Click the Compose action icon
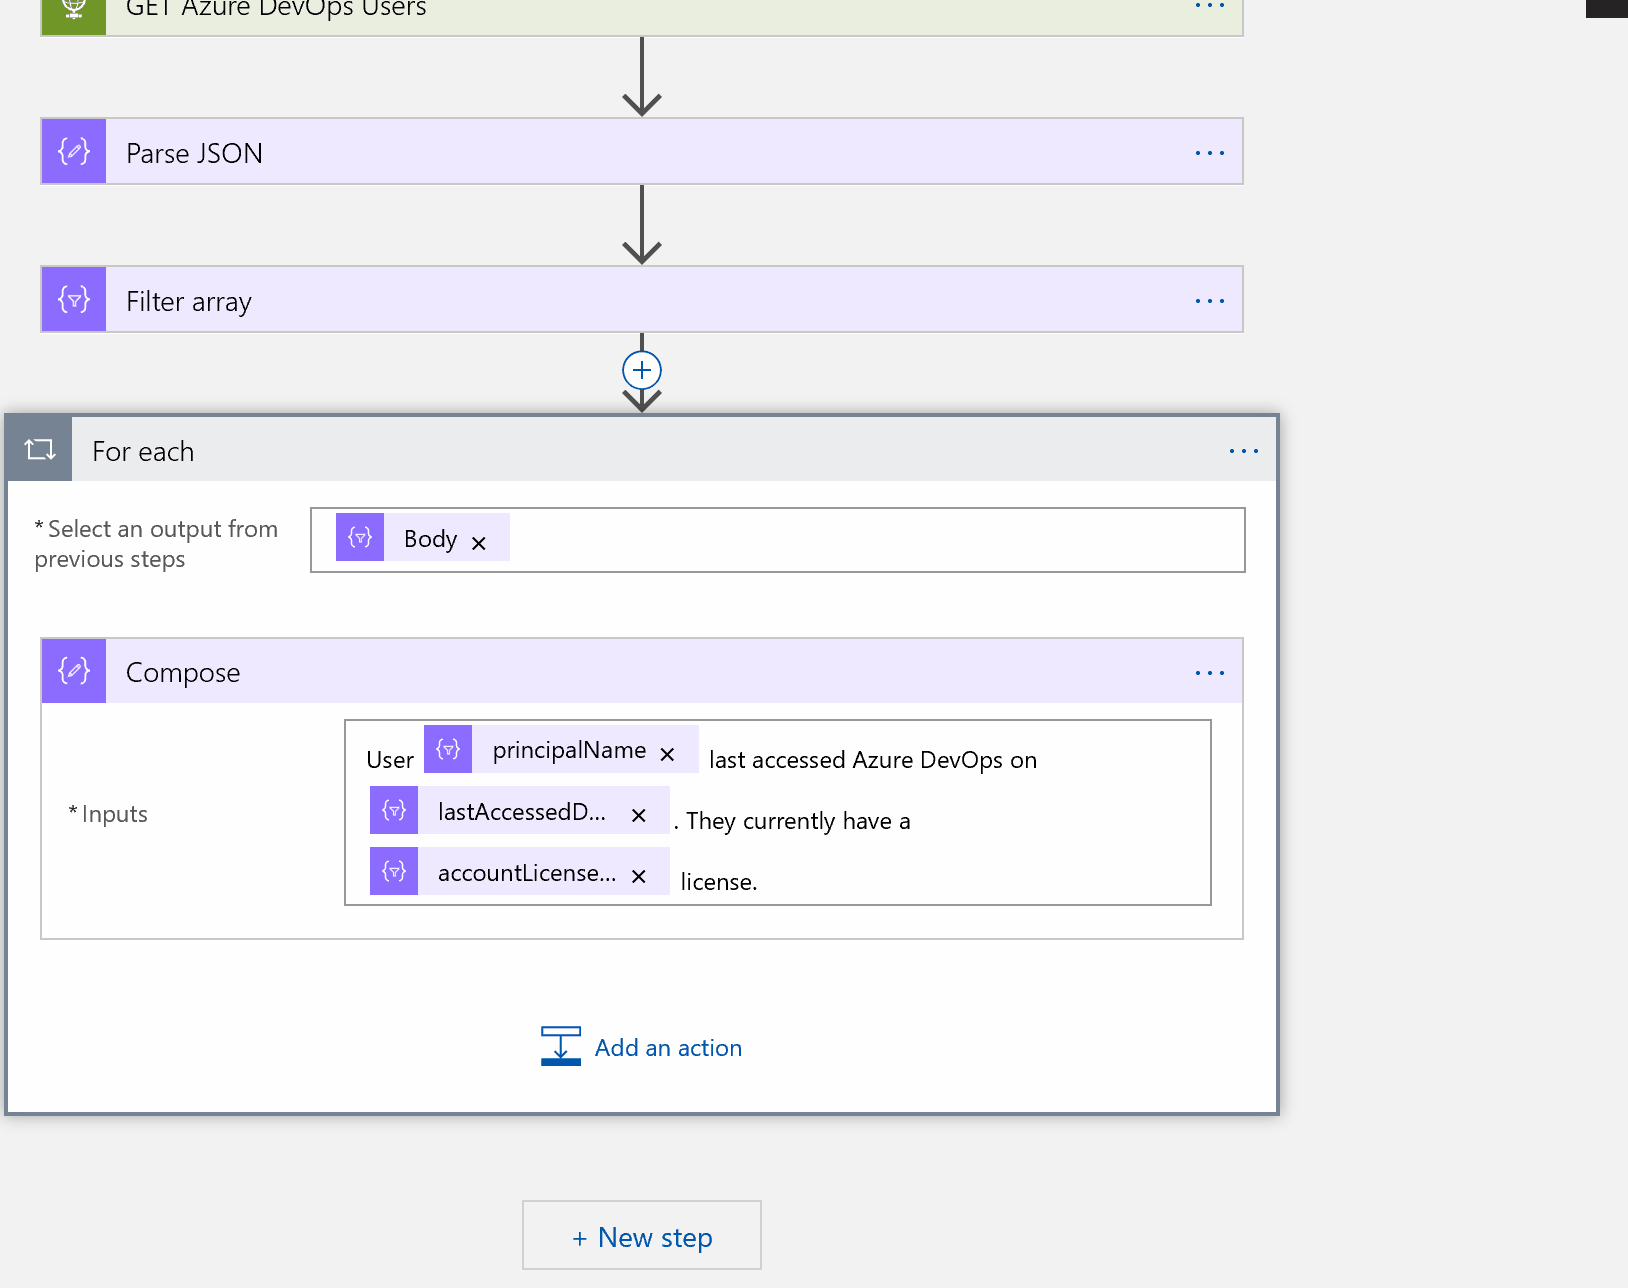The width and height of the screenshot is (1628, 1288). tap(74, 671)
